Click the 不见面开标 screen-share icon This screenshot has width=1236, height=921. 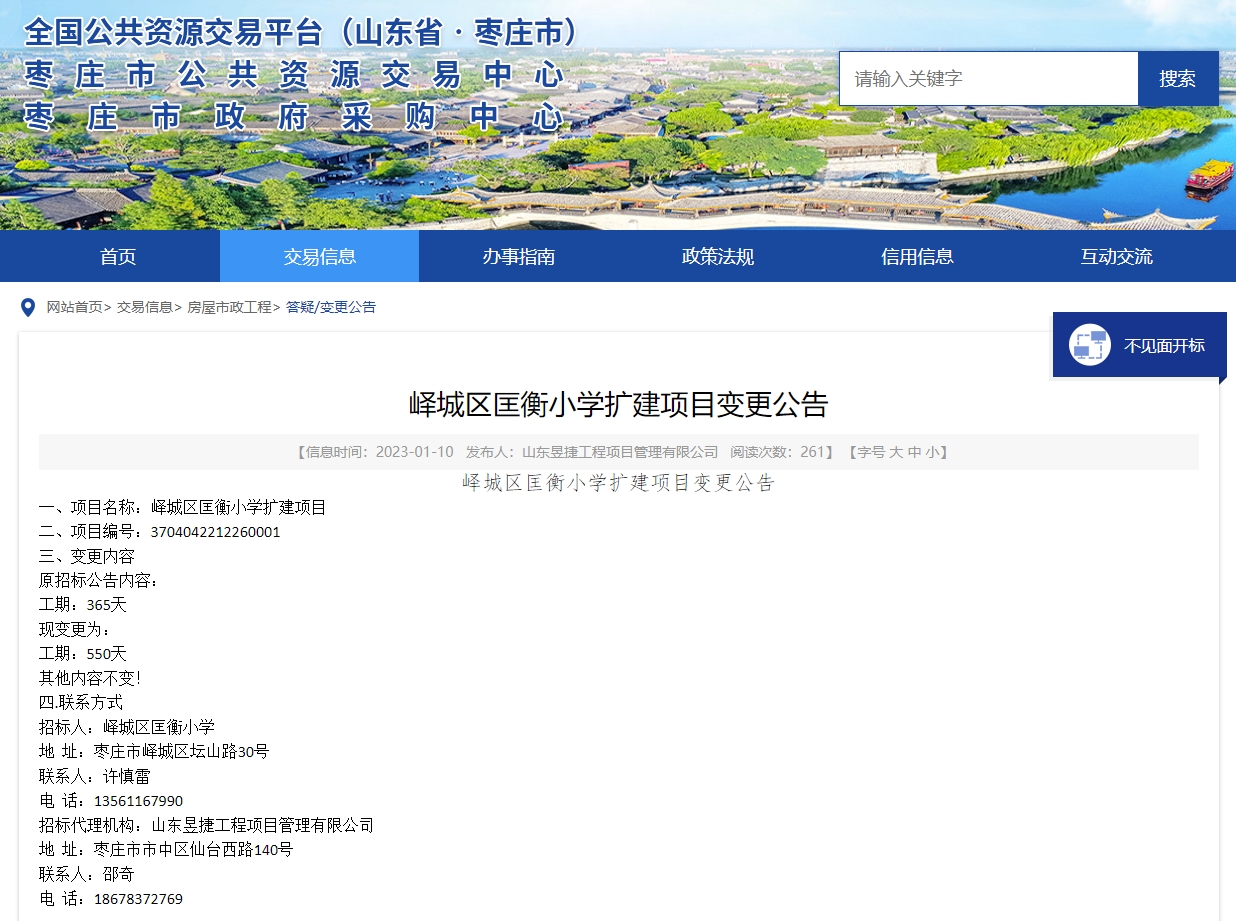click(1089, 345)
